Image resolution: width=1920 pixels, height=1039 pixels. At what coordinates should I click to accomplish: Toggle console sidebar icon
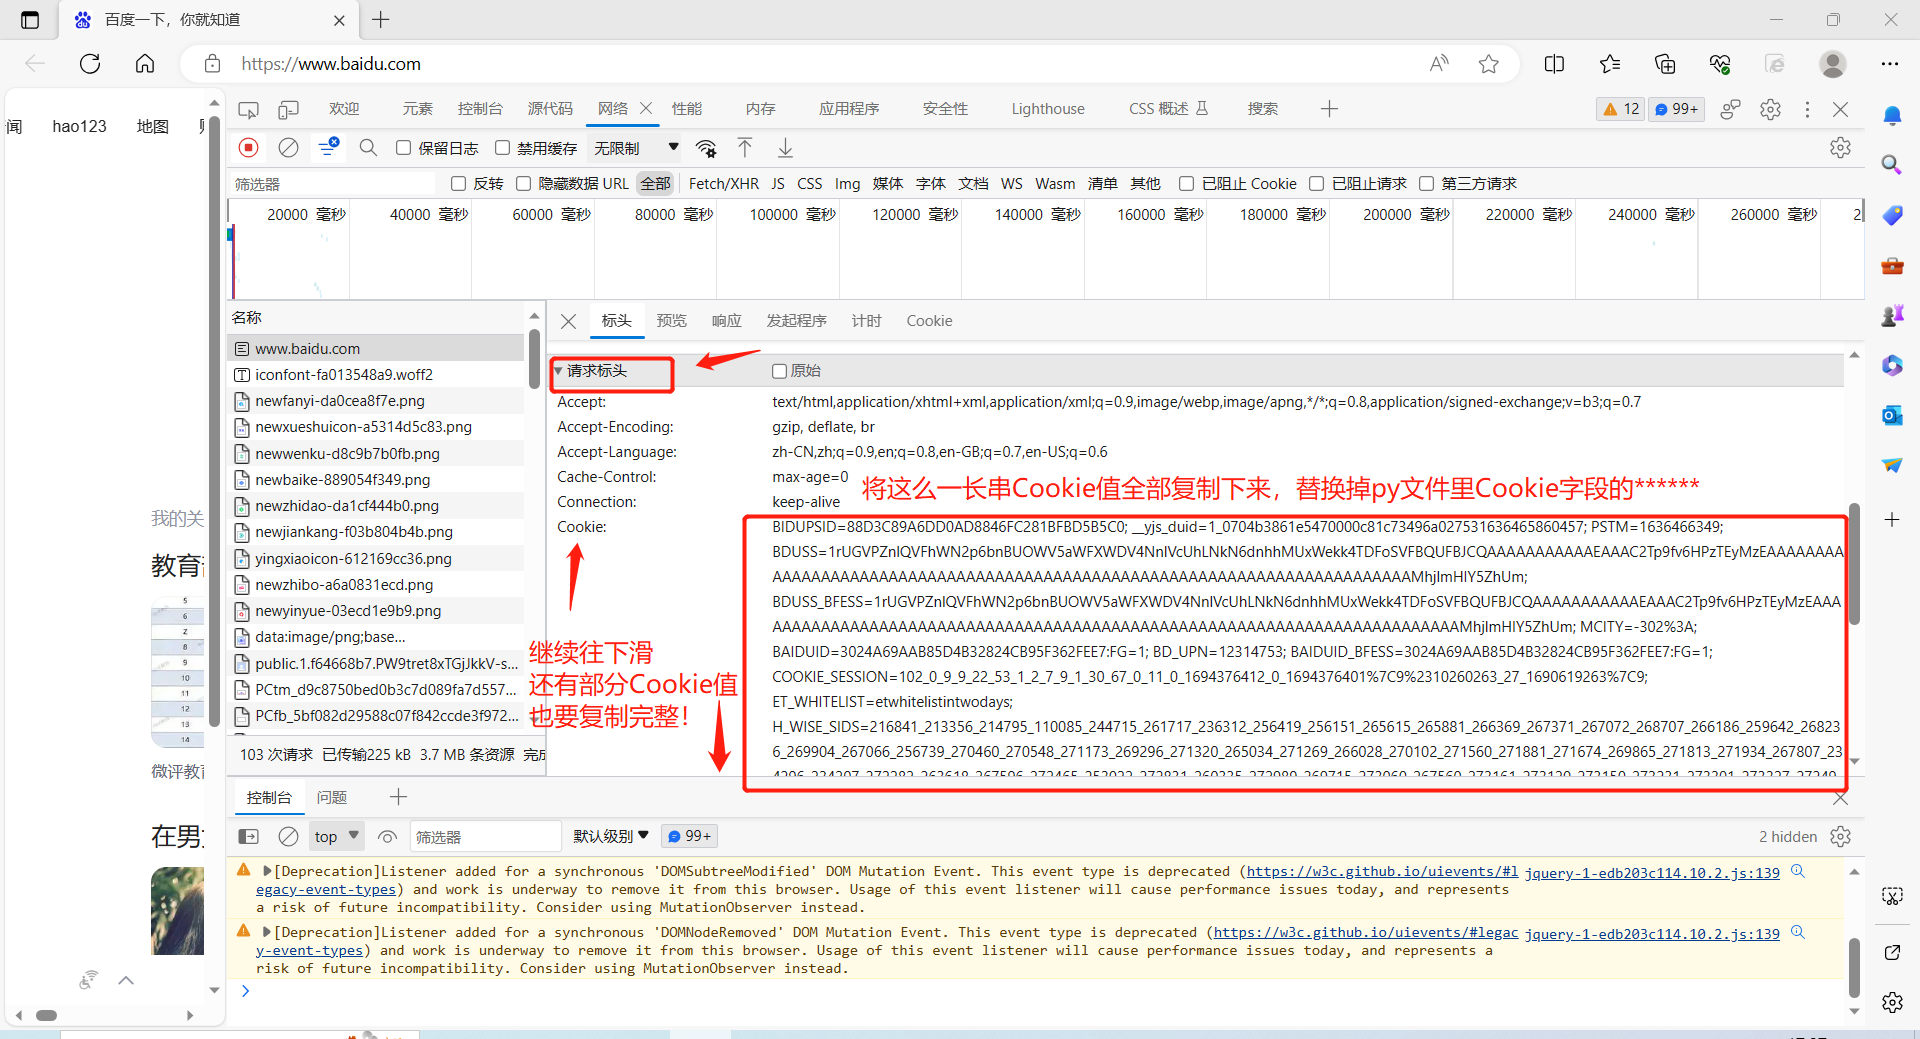point(249,836)
